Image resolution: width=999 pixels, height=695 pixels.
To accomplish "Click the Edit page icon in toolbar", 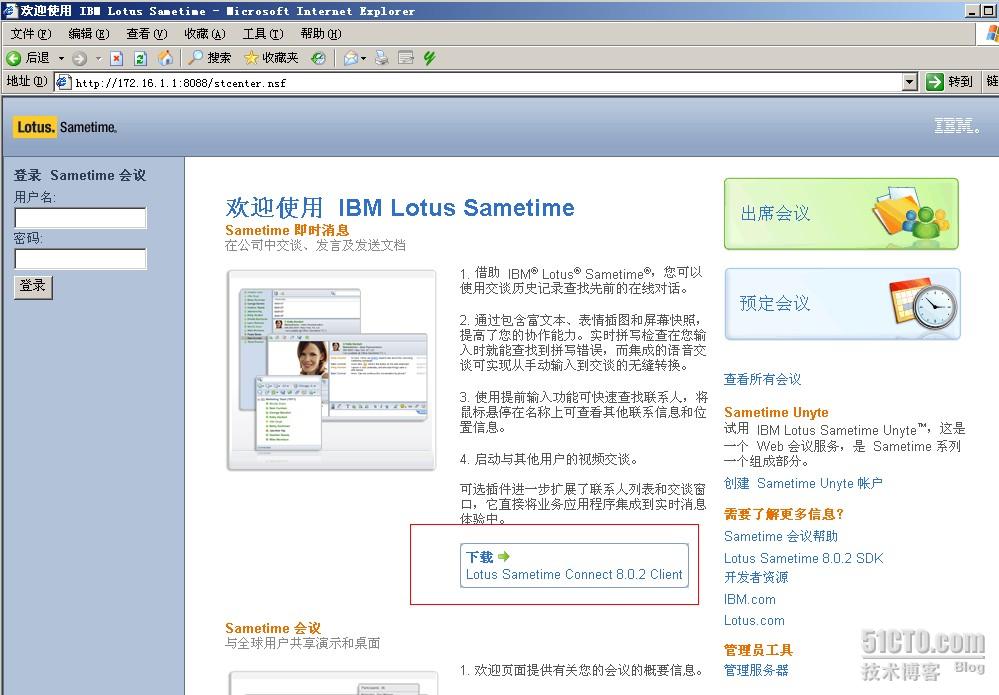I will pos(406,58).
